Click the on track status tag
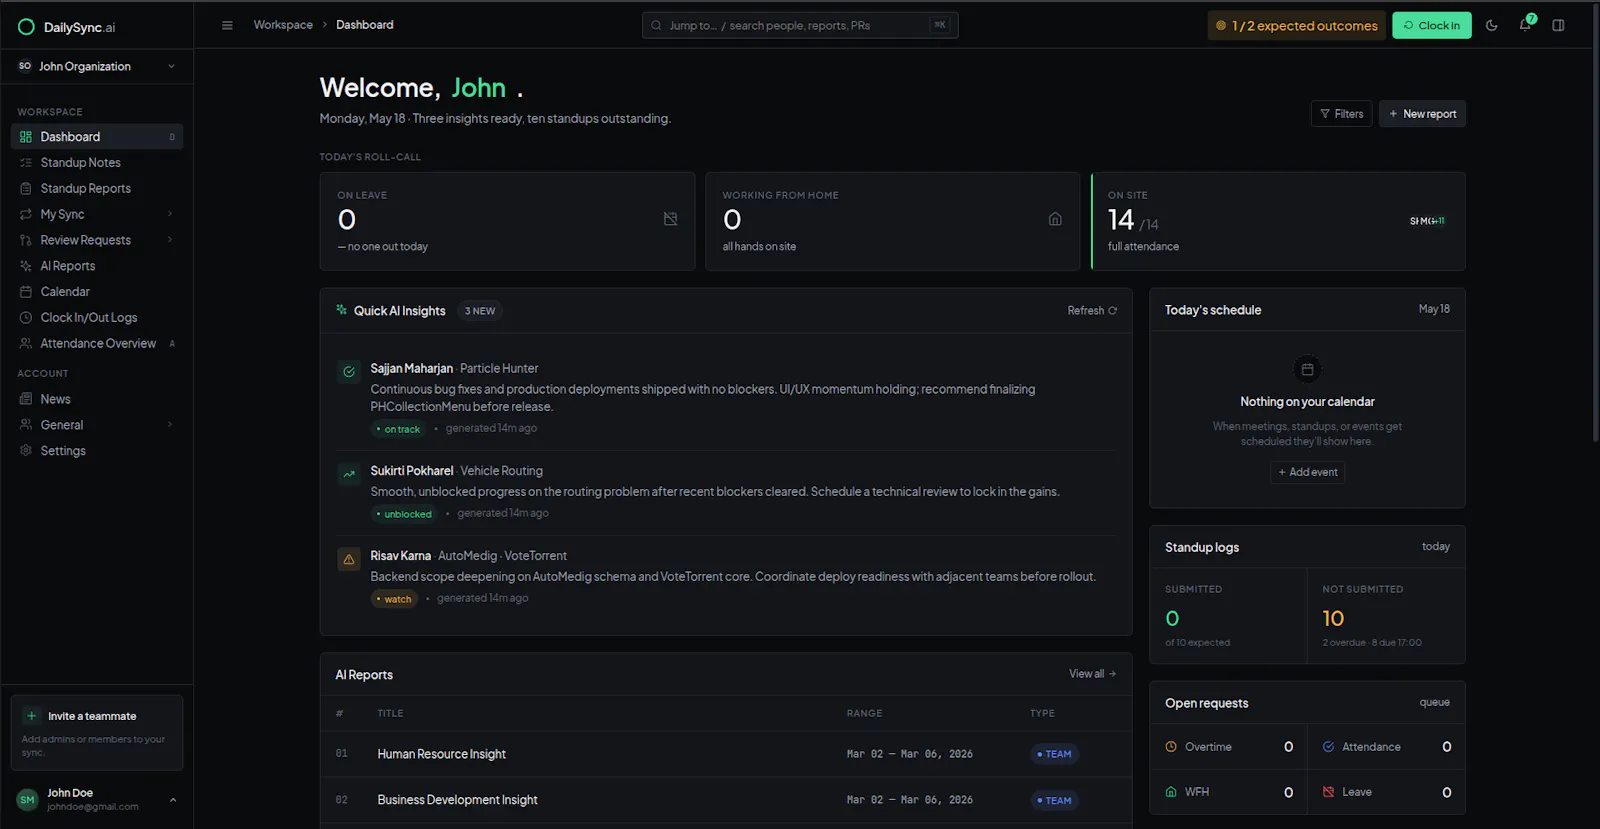Image resolution: width=1600 pixels, height=829 pixels. [x=398, y=429]
